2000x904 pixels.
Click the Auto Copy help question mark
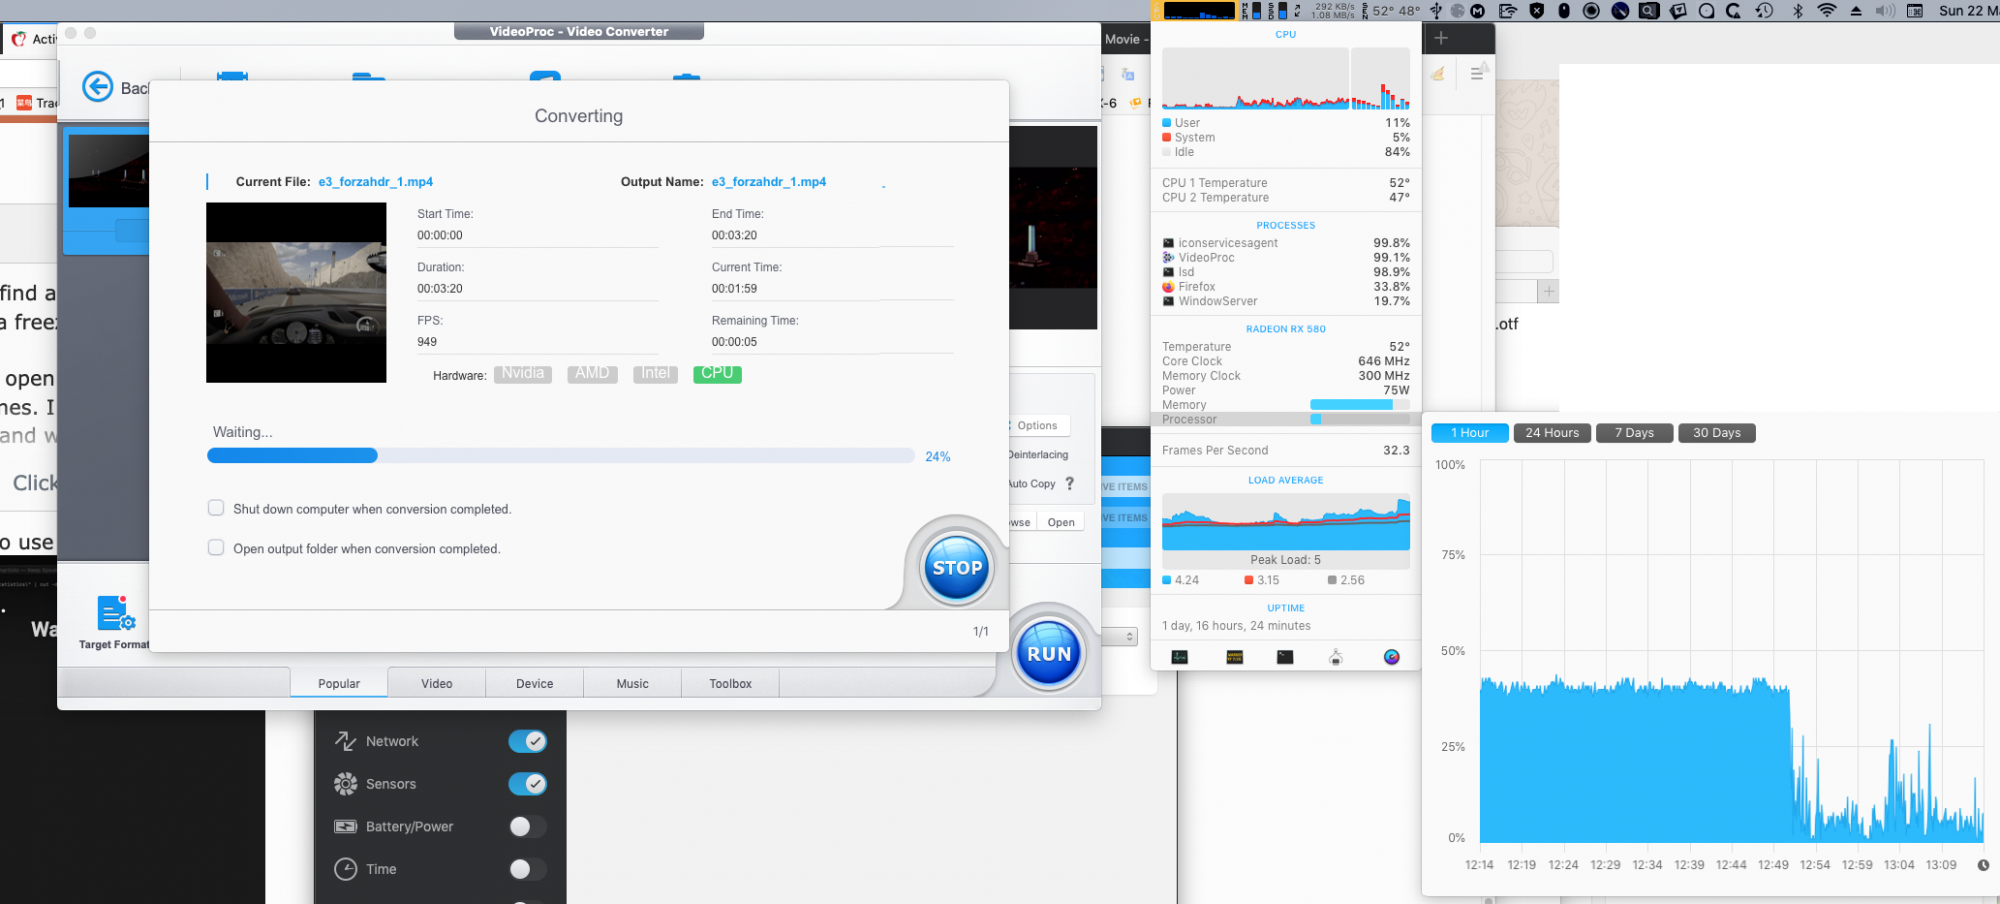click(x=1070, y=483)
